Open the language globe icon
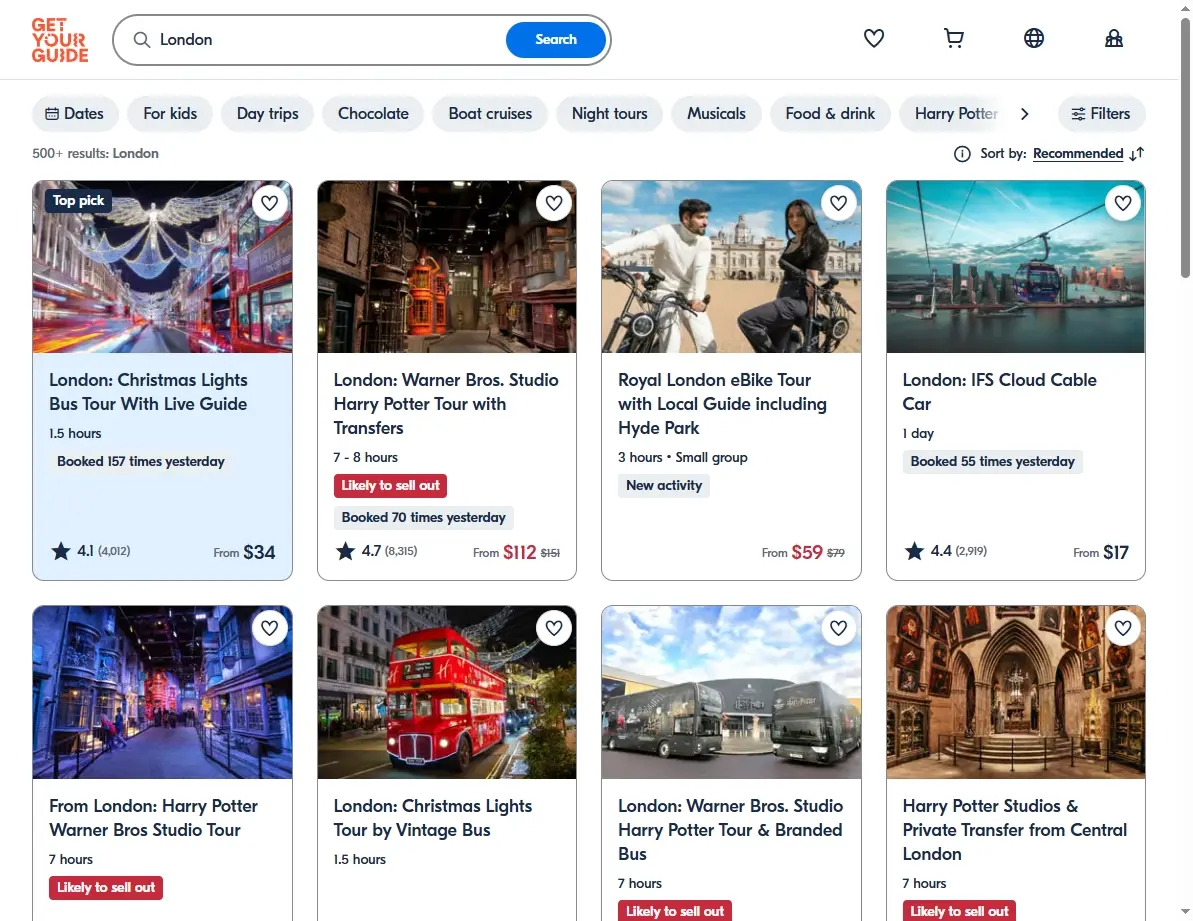The width and height of the screenshot is (1193, 921). [x=1033, y=38]
